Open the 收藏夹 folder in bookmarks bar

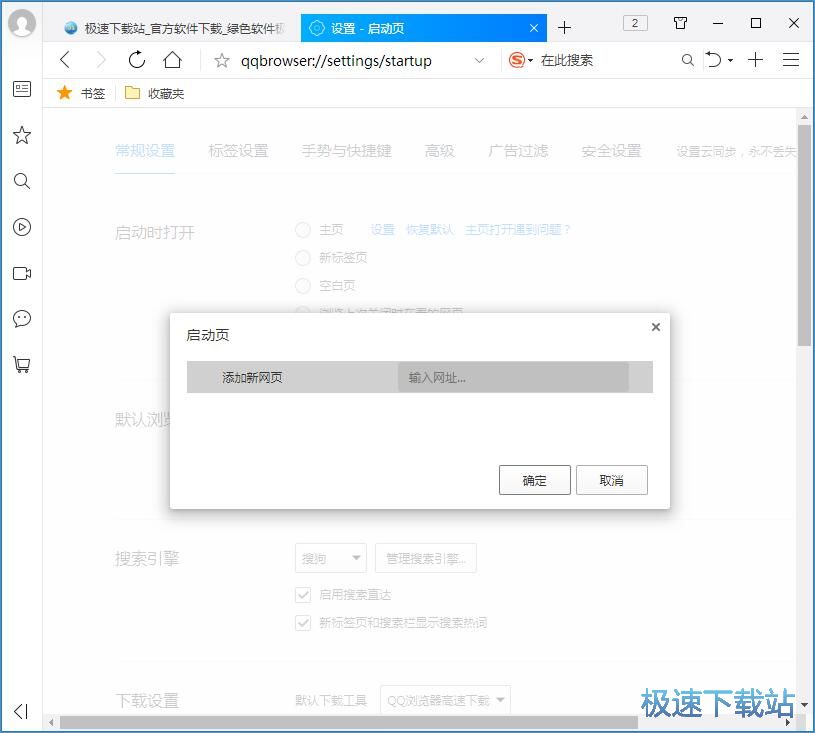coord(154,93)
